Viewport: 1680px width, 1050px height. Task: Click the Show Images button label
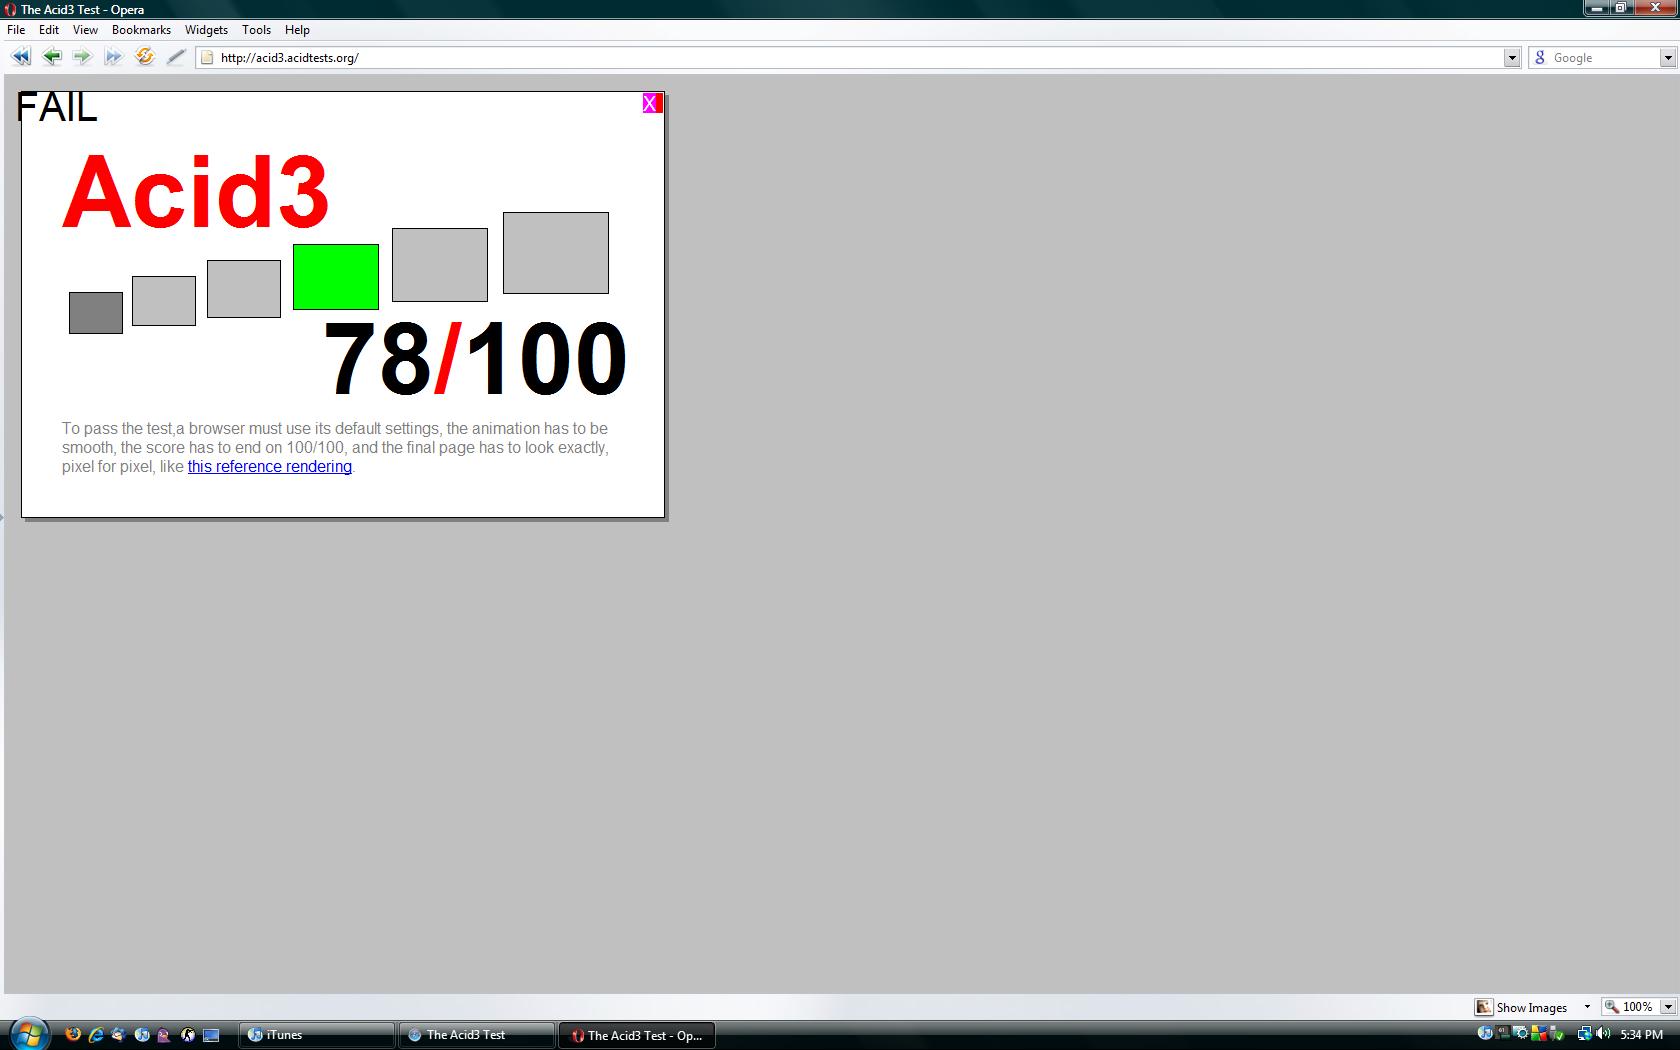pyautogui.click(x=1531, y=1007)
